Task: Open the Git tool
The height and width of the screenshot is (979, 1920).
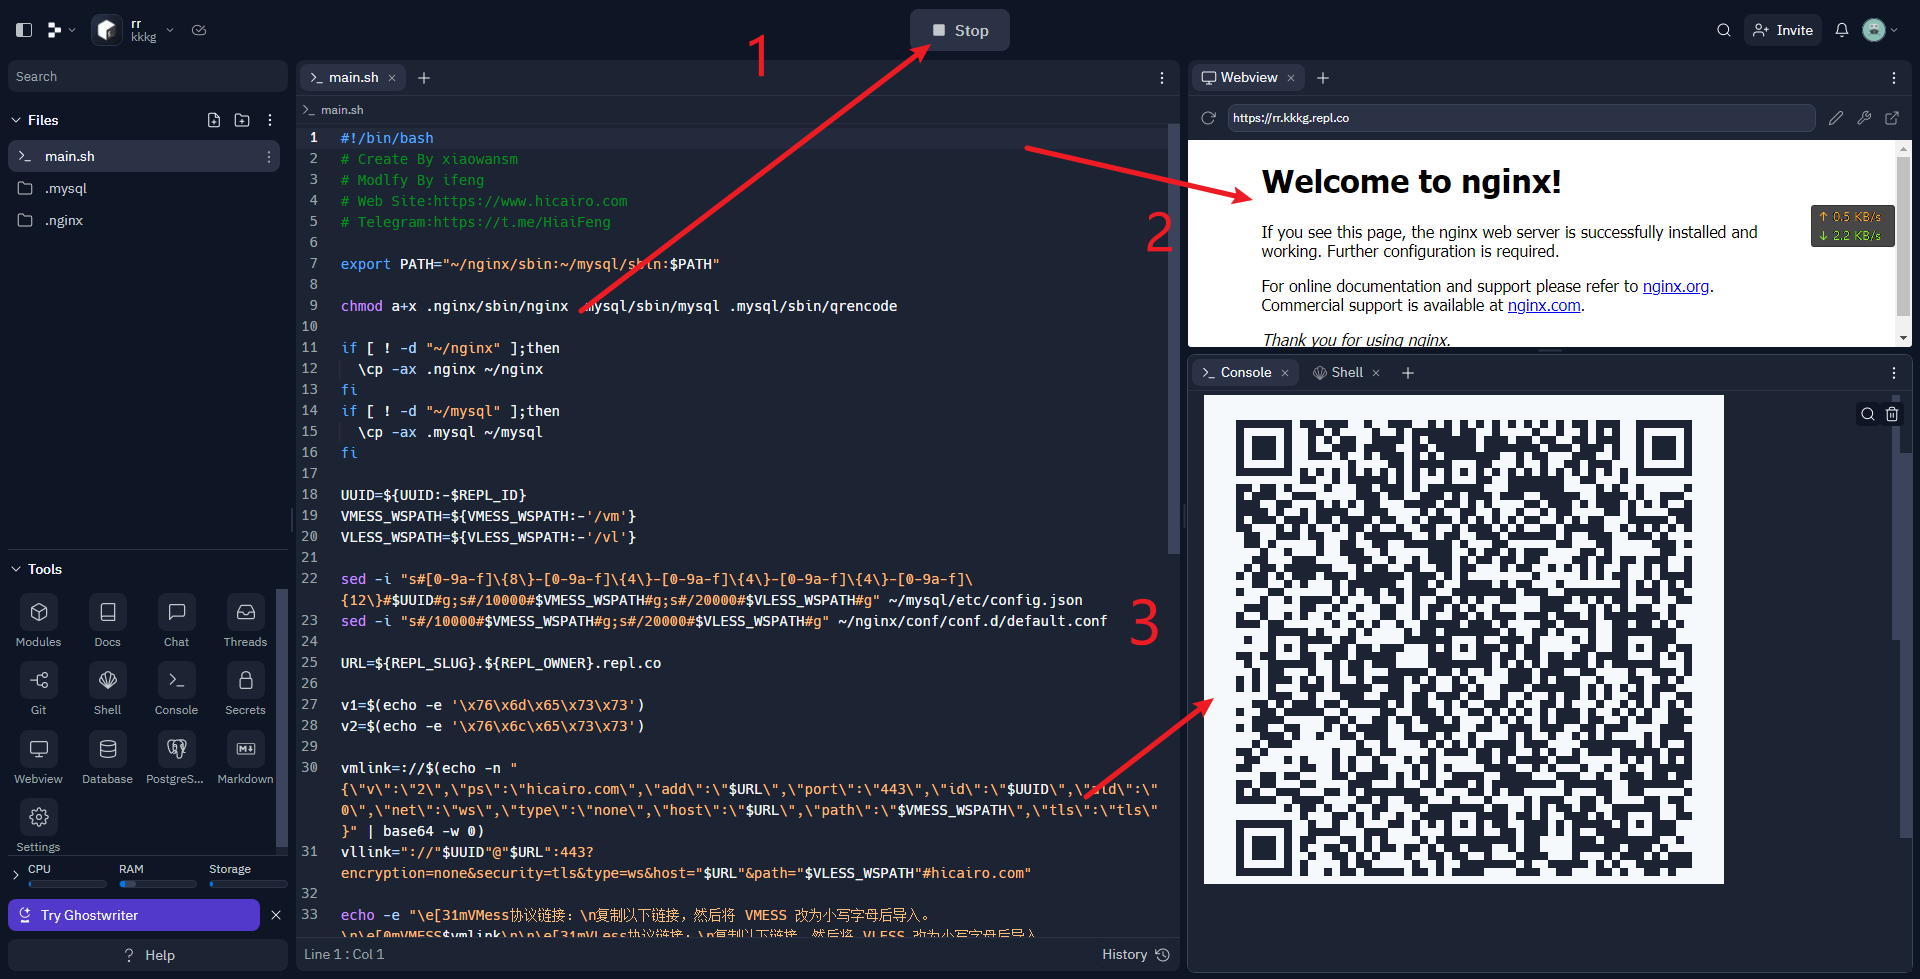Action: point(39,681)
